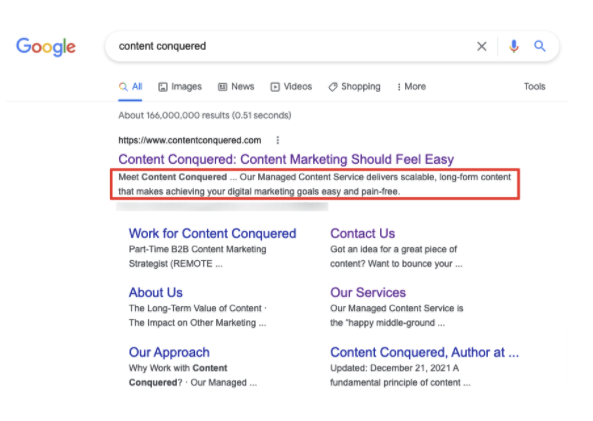The image size is (593, 421).
Task: Start voice search with microphone icon
Action: tap(514, 47)
